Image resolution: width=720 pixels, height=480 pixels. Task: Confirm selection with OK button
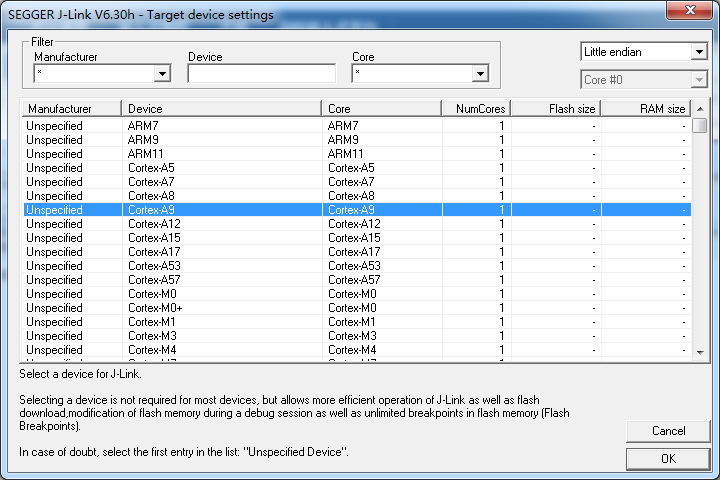click(x=668, y=459)
